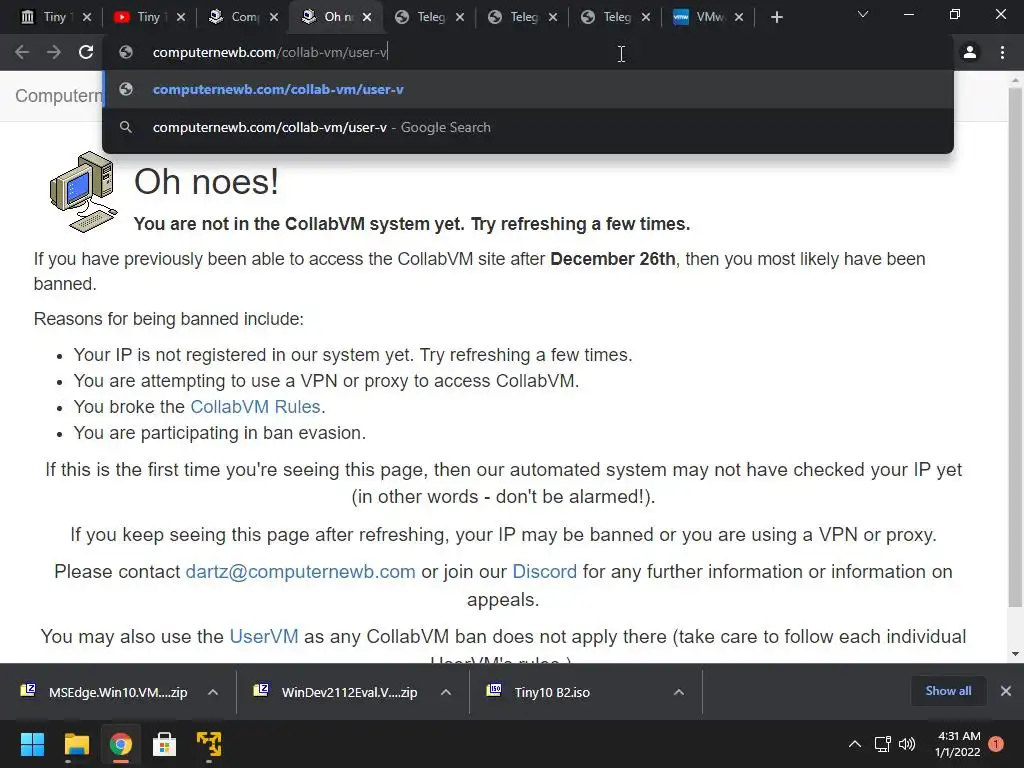1024x768 pixels.
Task: Open the Chrome profile avatar menu
Action: [x=970, y=52]
